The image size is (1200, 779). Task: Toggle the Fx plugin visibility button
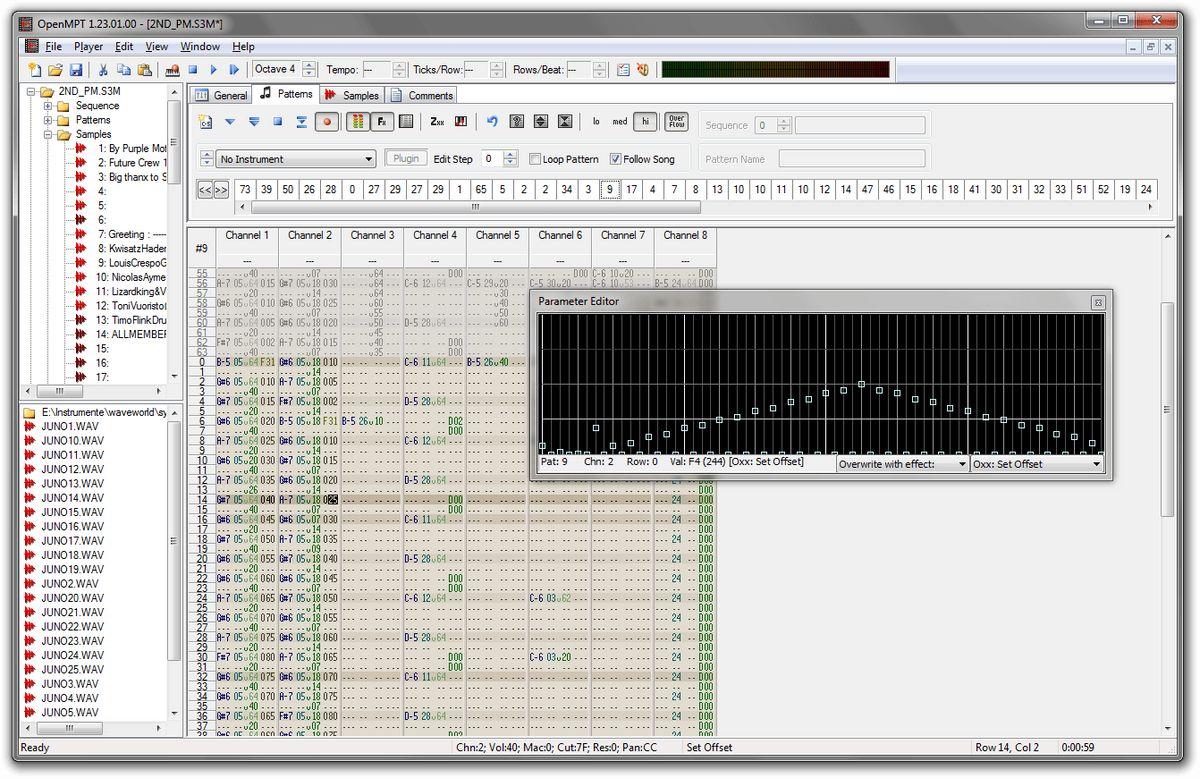(x=381, y=122)
